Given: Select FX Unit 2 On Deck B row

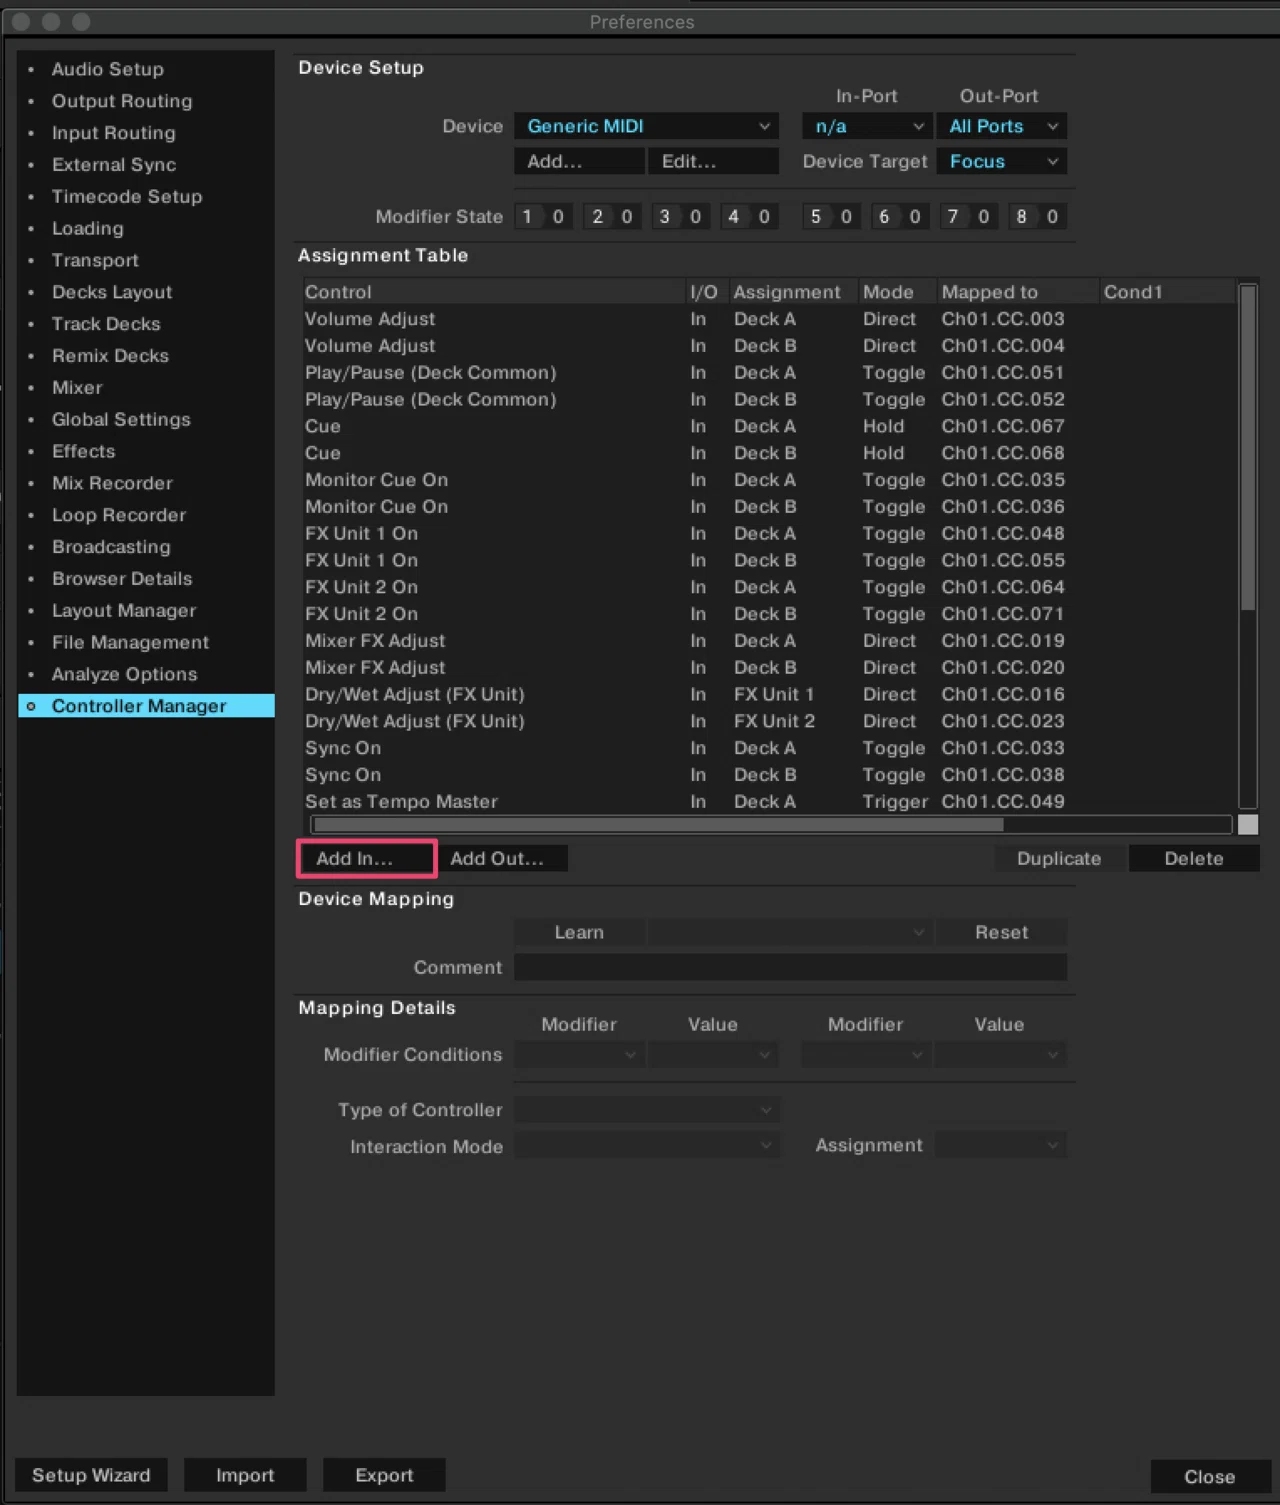Looking at the screenshot, I should [x=768, y=614].
